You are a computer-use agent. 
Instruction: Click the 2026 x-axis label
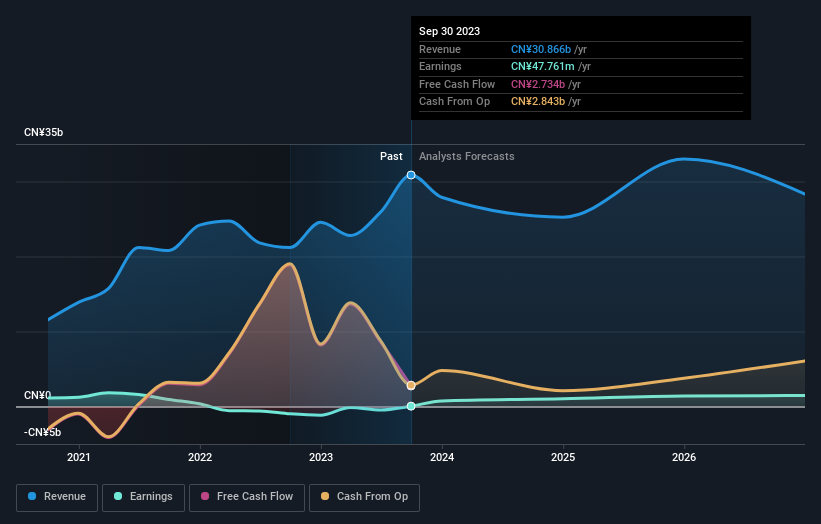[x=684, y=457]
